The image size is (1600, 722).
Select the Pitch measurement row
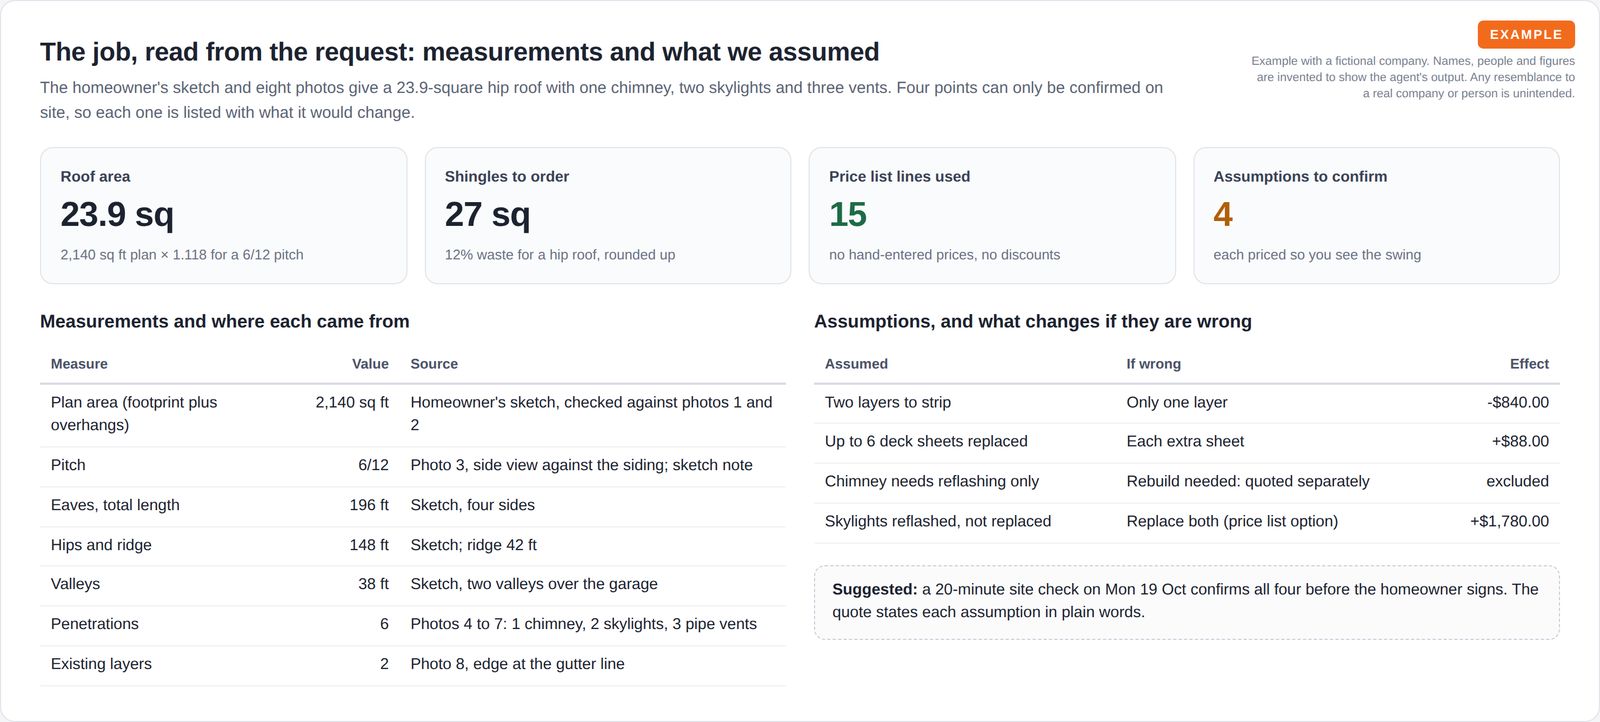413,466
